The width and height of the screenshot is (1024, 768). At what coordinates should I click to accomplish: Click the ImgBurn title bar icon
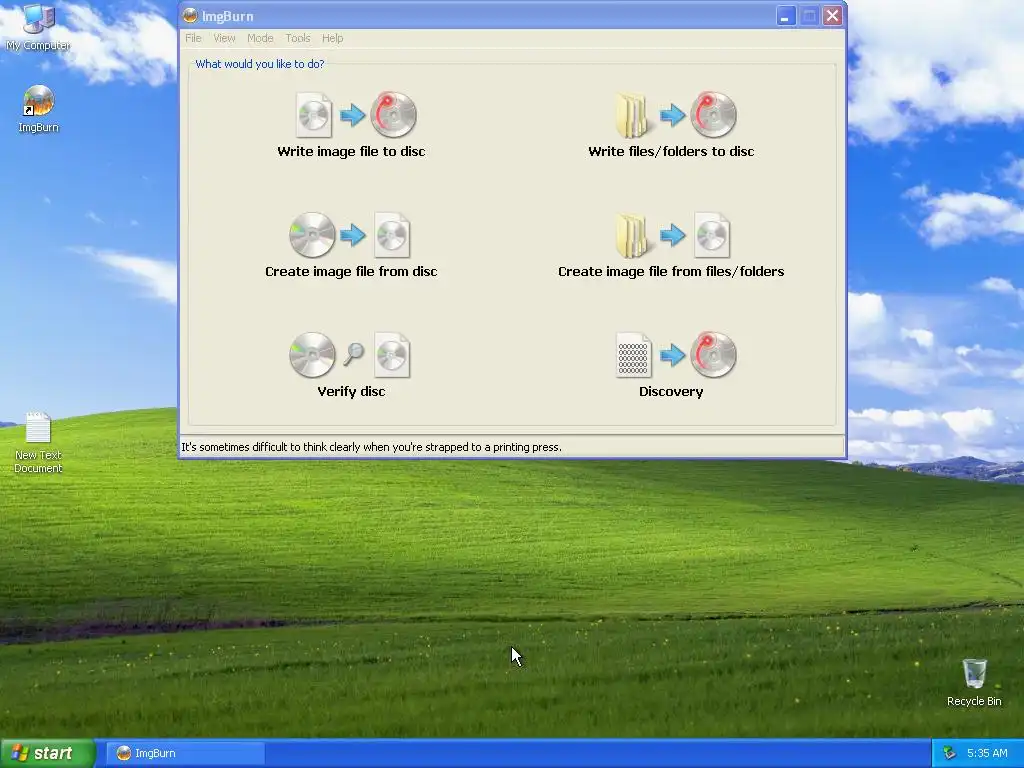[x=190, y=16]
